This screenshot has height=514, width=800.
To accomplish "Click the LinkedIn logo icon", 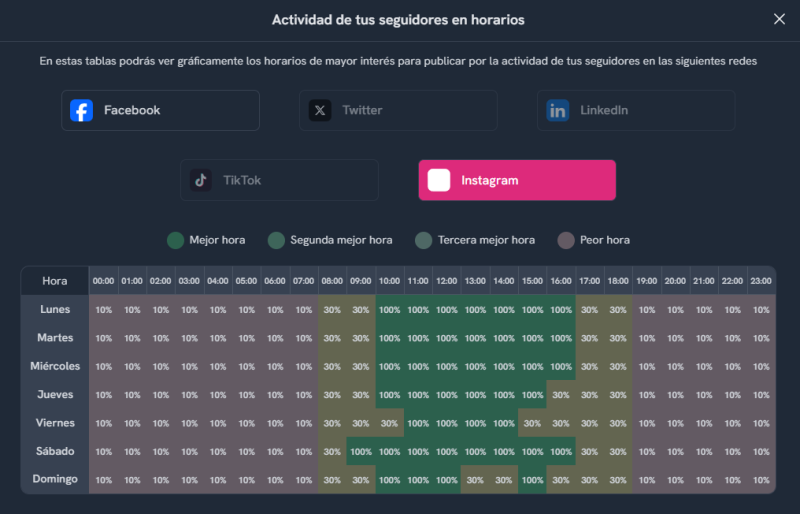I will click(558, 110).
